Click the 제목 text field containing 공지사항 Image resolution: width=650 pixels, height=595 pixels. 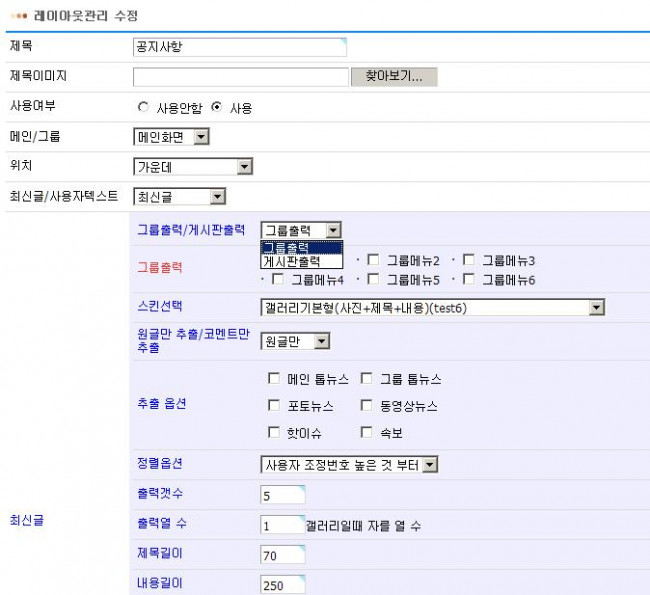(239, 47)
